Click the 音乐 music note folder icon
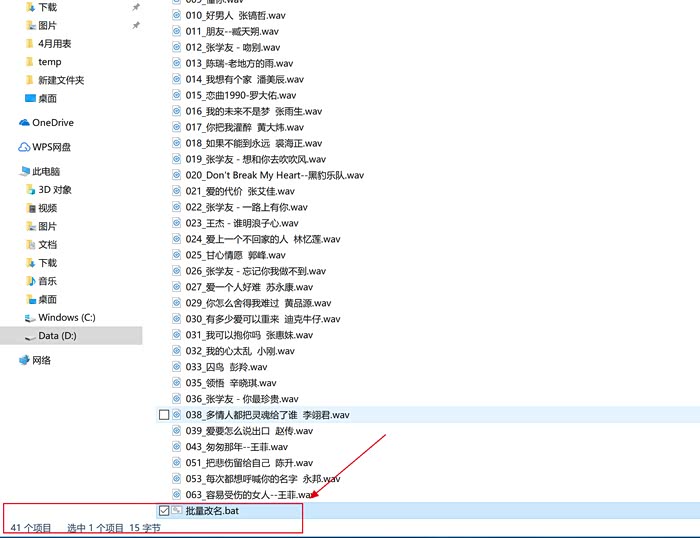This screenshot has width=700, height=538. (x=30, y=281)
